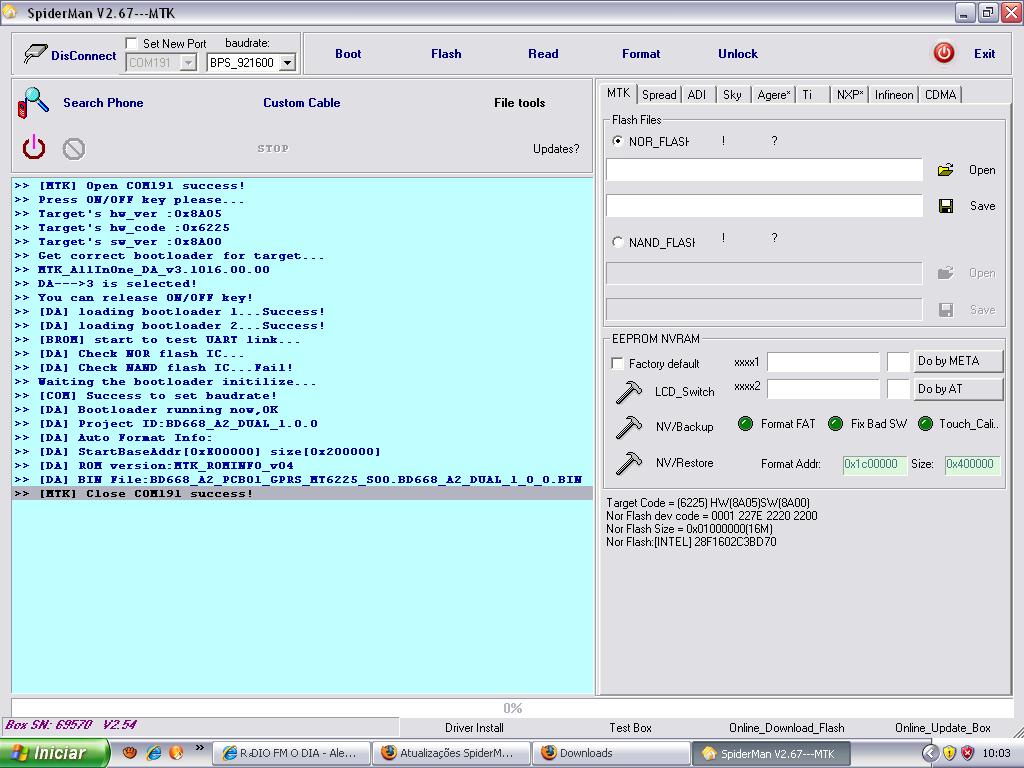Click the Read button
The width and height of the screenshot is (1024, 768).
543,54
